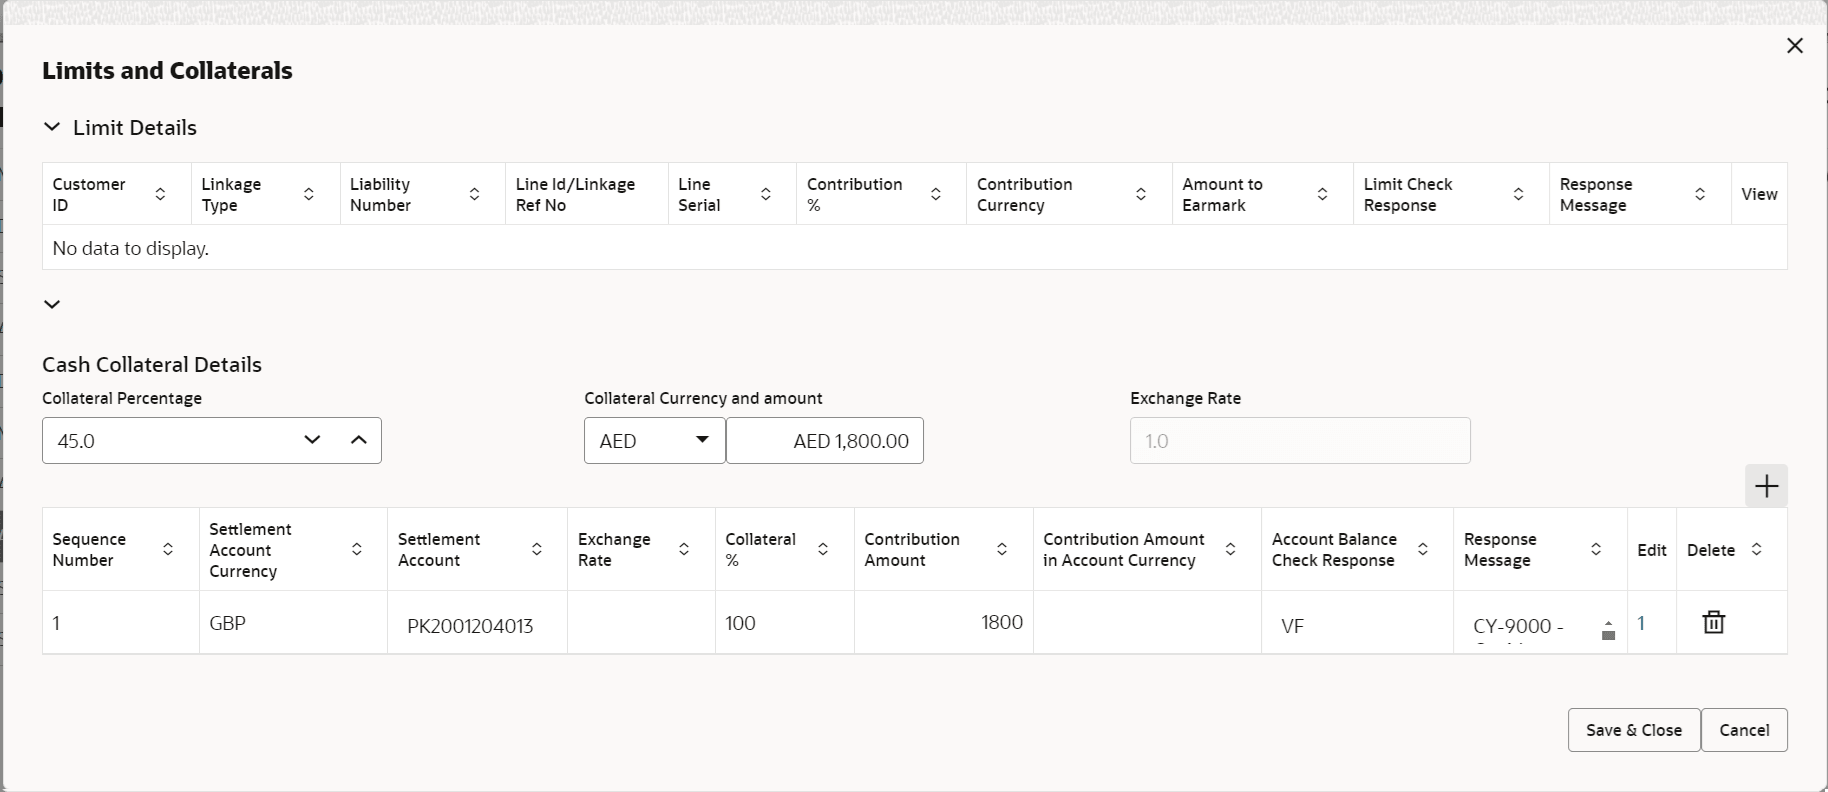Viewport: 1828px width, 792px height.
Task: Sort by Liability Number column
Action: click(x=474, y=194)
